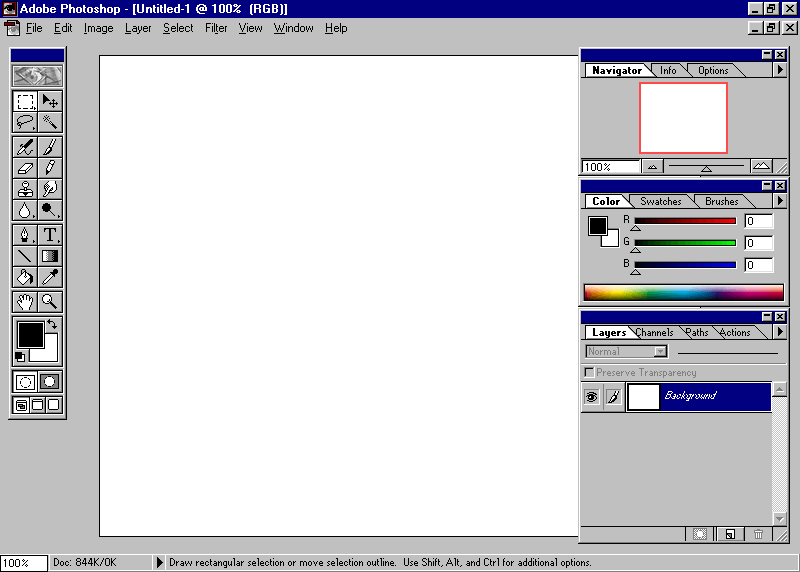Switch to the Options tab

pos(713,70)
